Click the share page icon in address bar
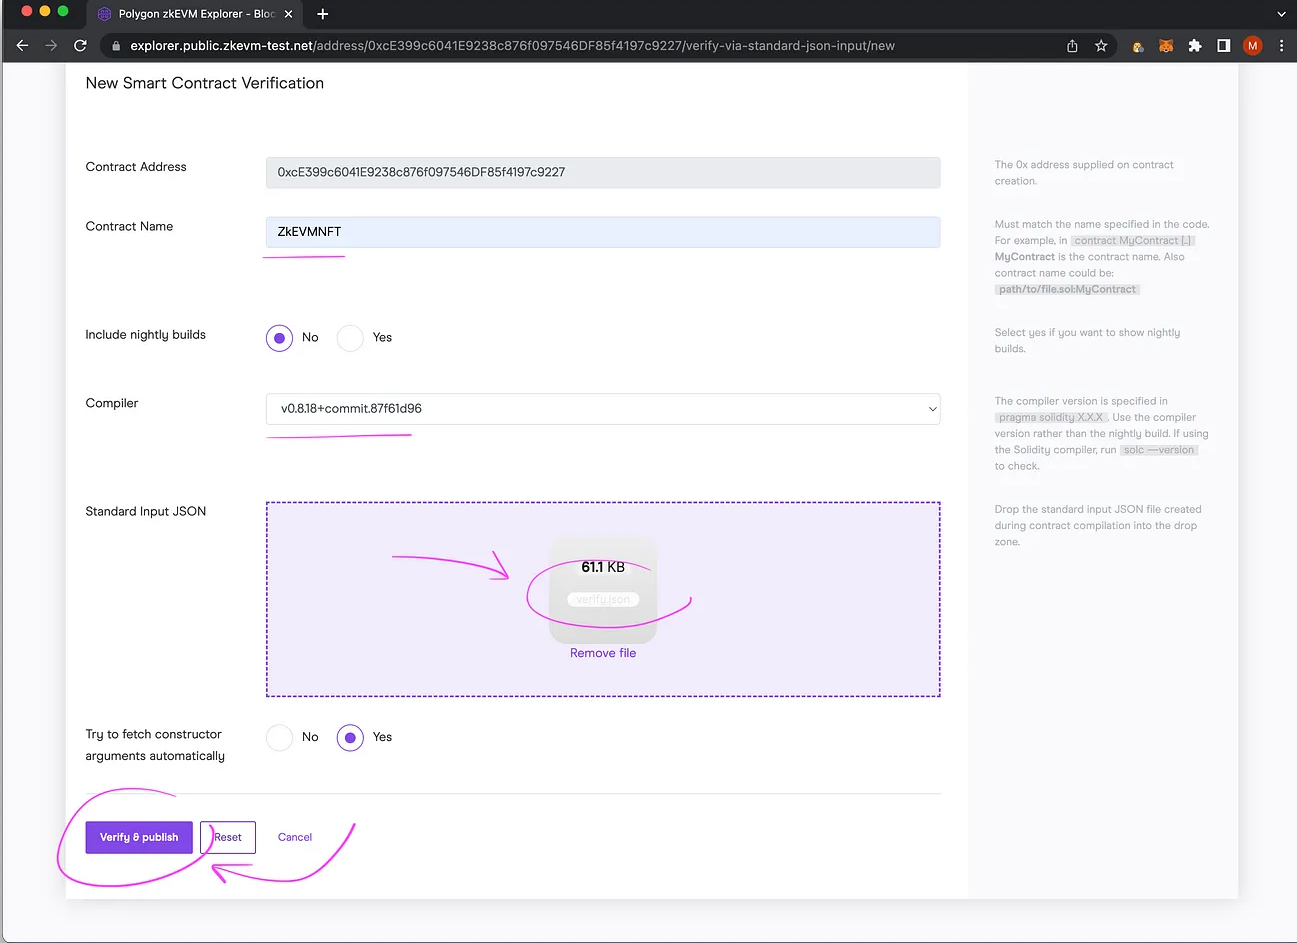Screen dimensions: 1297x943 1072,46
